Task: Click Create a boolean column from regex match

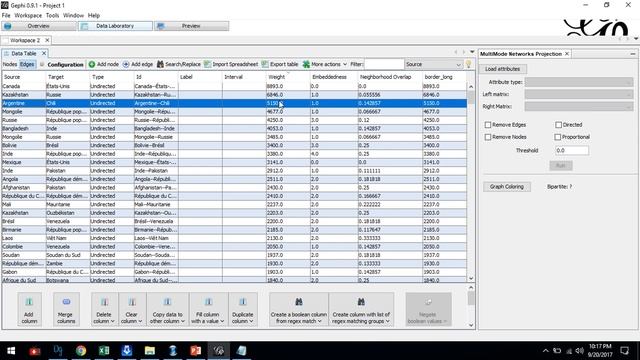Action: [299, 309]
